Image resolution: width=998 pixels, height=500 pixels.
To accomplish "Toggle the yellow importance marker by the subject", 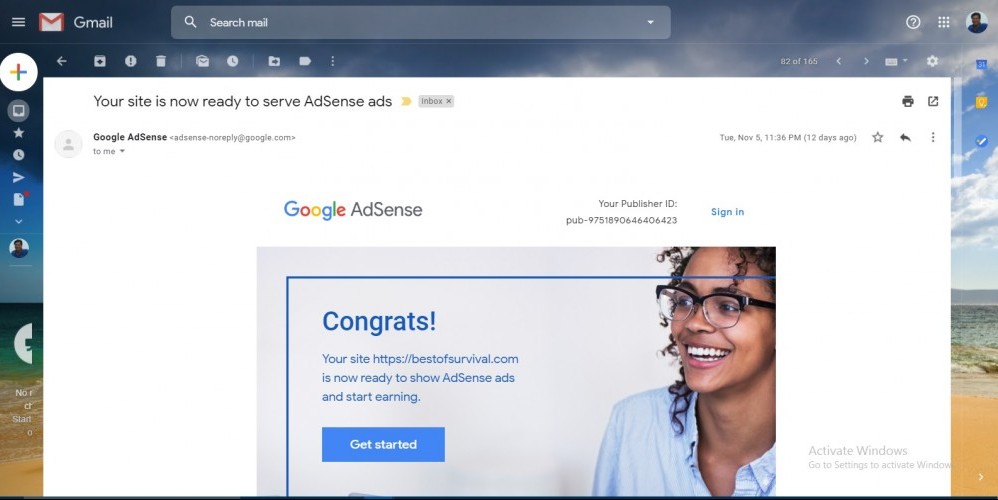I will coord(405,101).
